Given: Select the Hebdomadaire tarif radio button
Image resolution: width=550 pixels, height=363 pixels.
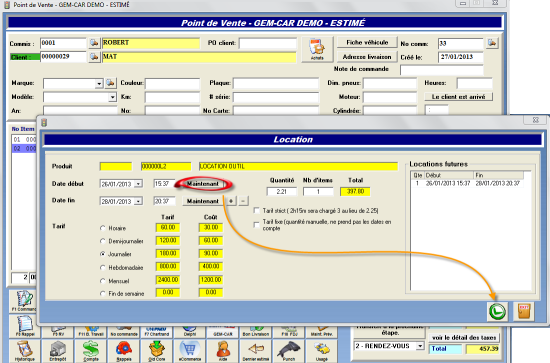Looking at the screenshot, I should tap(103, 267).
